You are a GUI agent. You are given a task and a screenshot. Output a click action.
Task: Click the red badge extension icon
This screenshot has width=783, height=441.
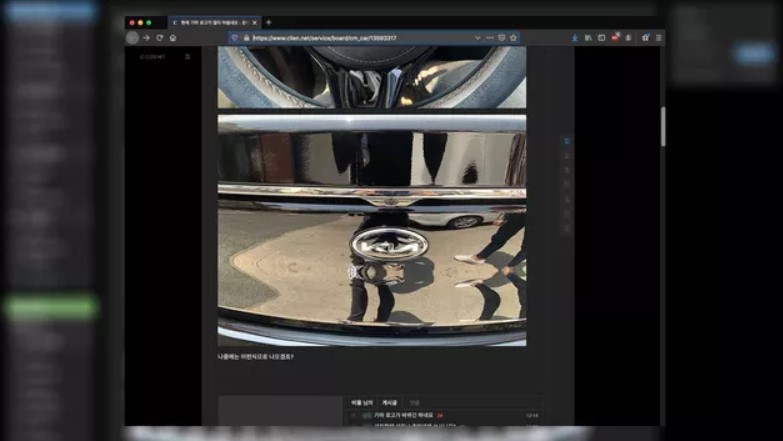click(615, 38)
